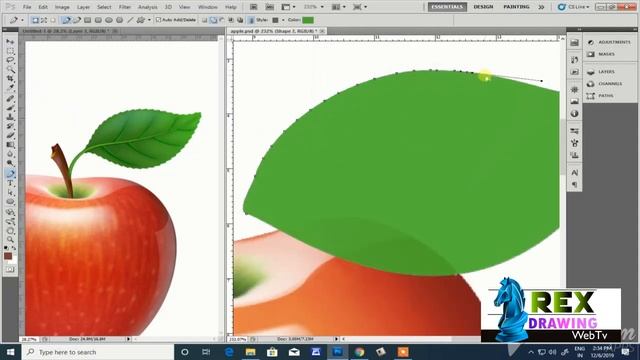The width and height of the screenshot is (640, 360).
Task: Click the Windows search box on taskbar
Action: pyautogui.click(x=97, y=352)
